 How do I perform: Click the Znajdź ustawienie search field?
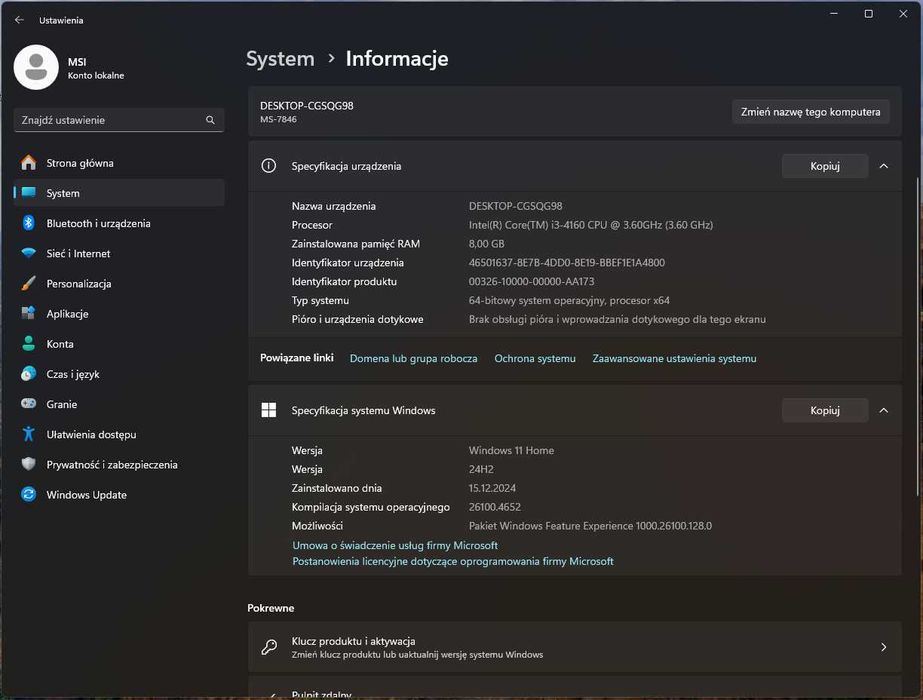119,120
